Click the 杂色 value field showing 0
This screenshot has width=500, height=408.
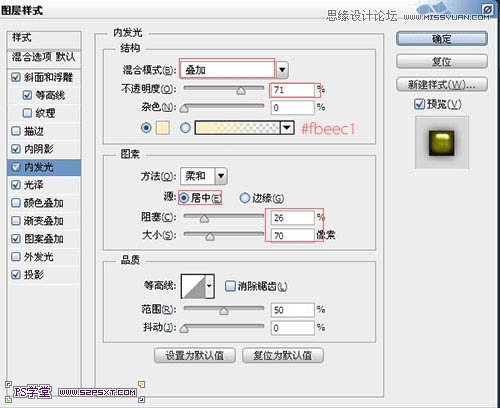click(x=292, y=108)
